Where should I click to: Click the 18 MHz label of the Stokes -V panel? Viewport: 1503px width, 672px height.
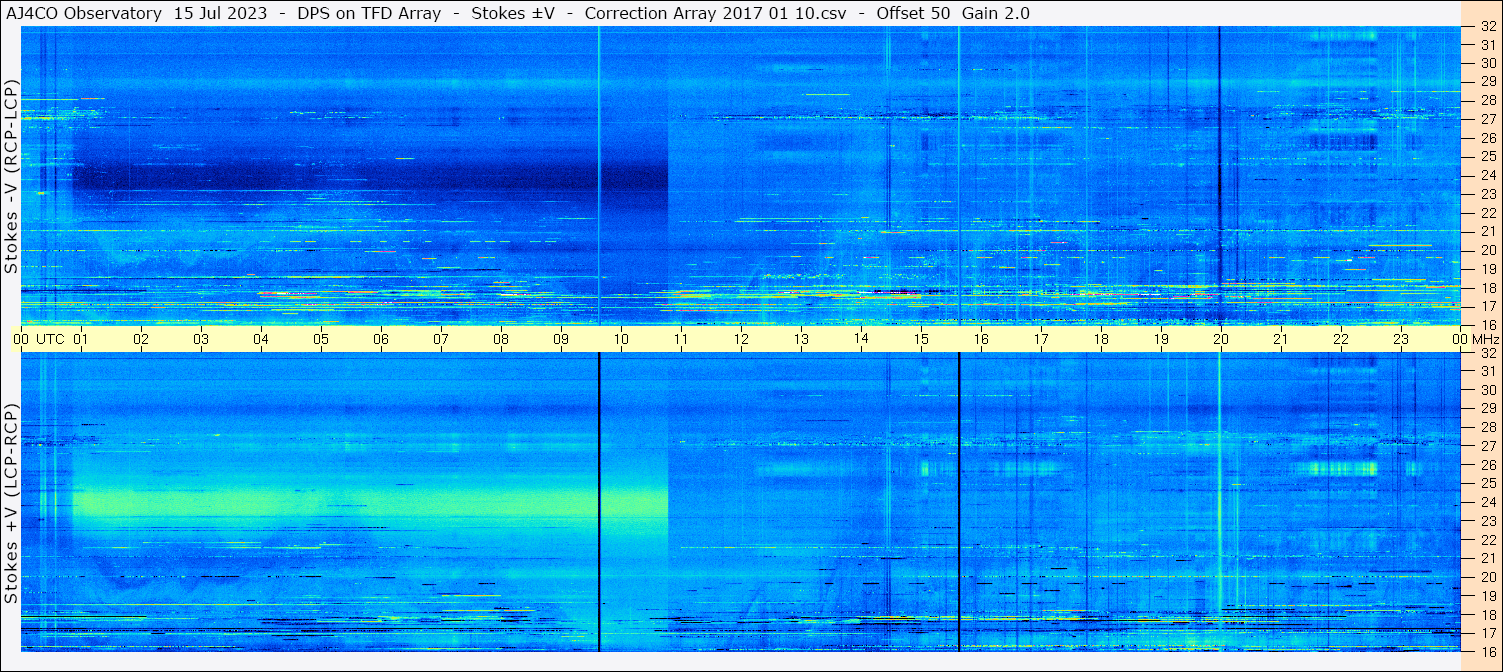(x=1487, y=287)
